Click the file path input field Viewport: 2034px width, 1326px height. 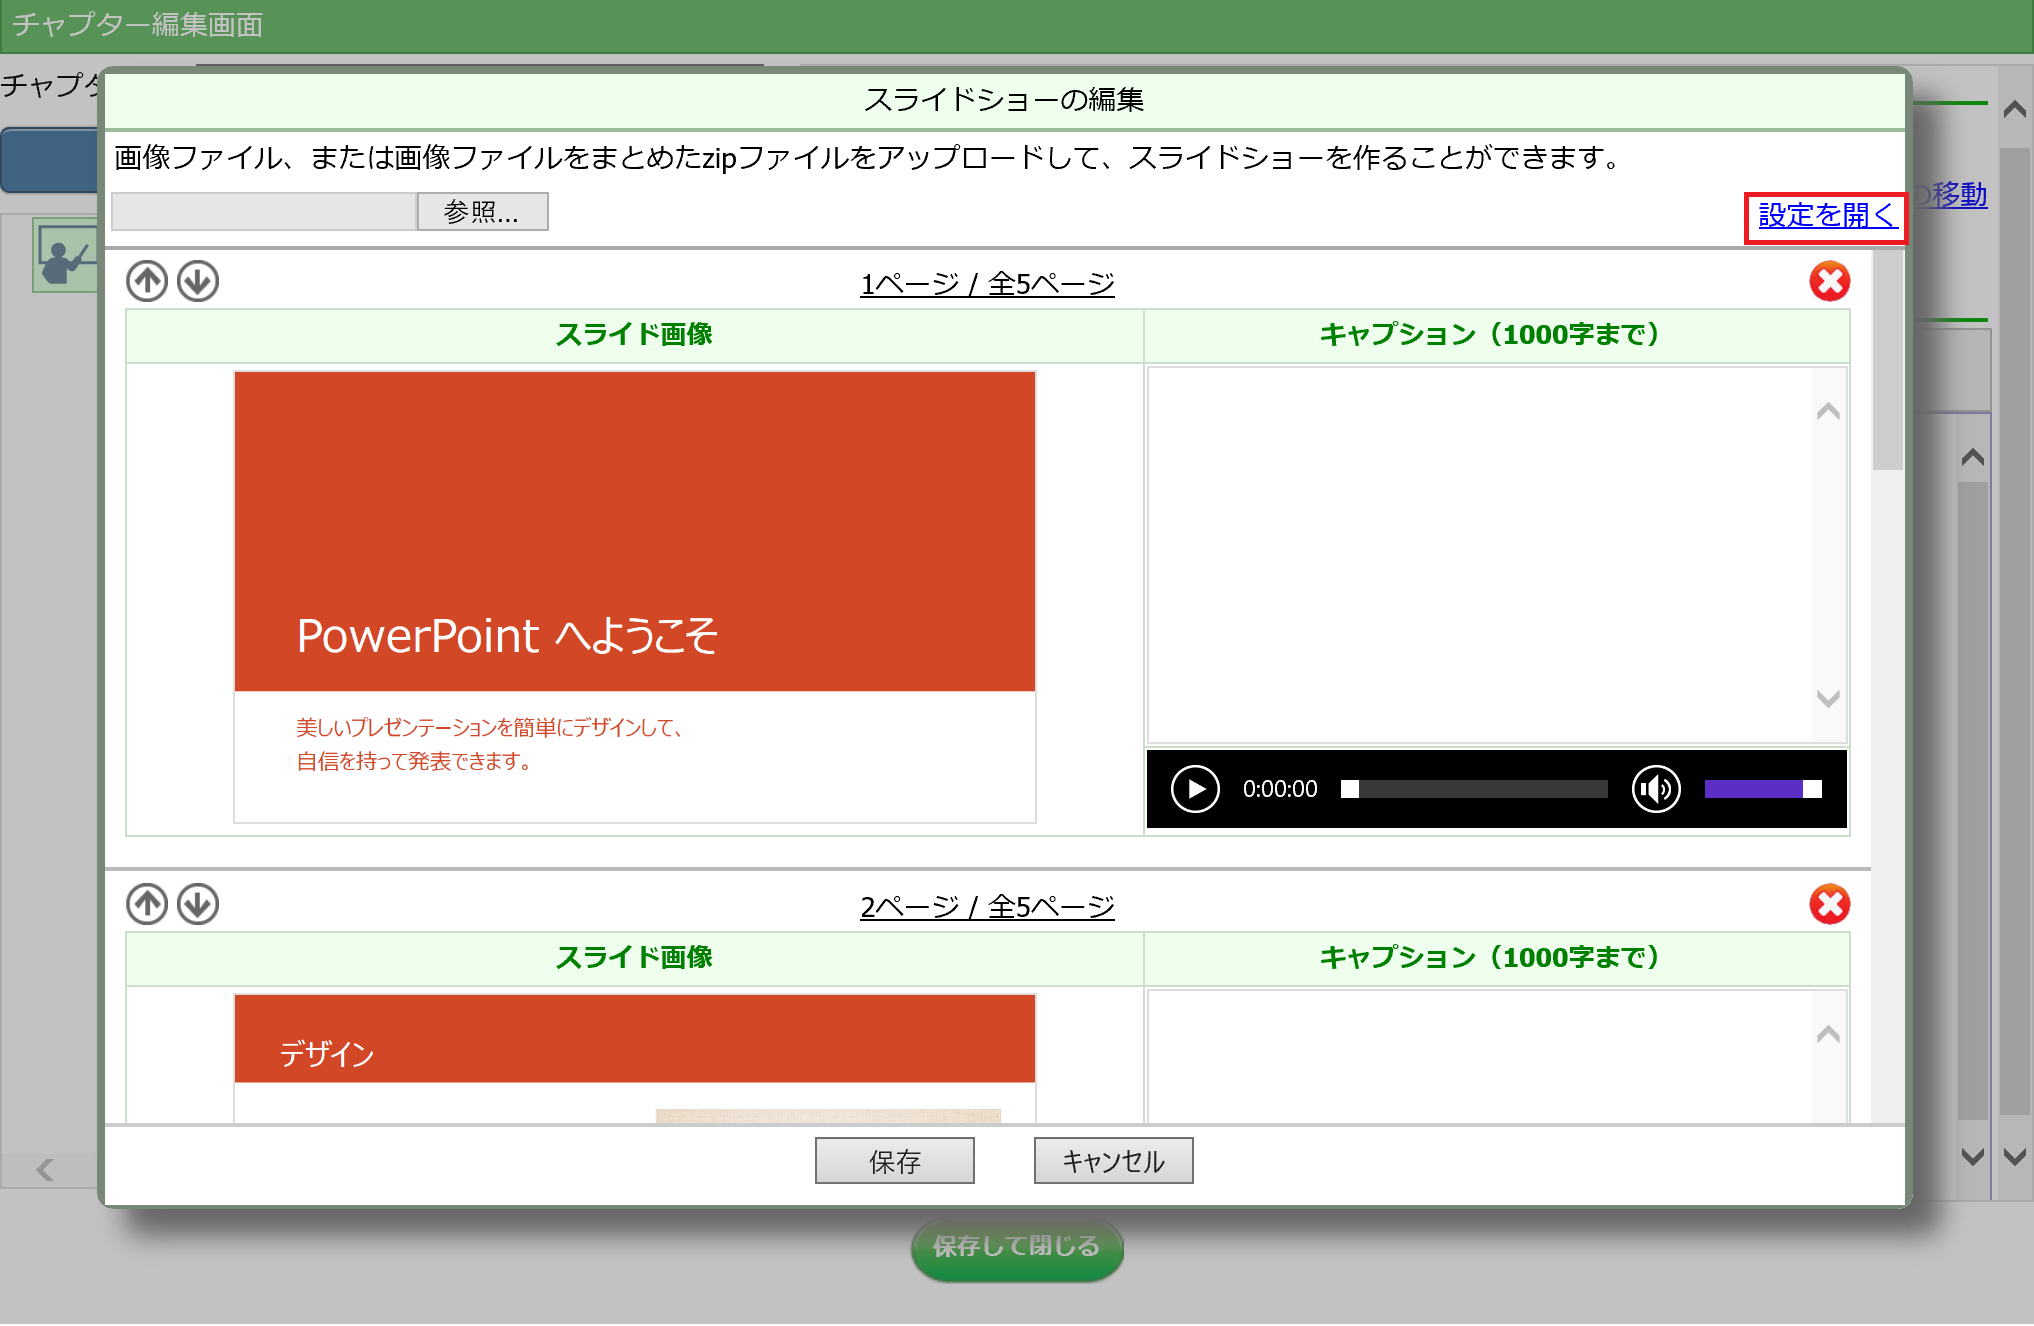264,212
